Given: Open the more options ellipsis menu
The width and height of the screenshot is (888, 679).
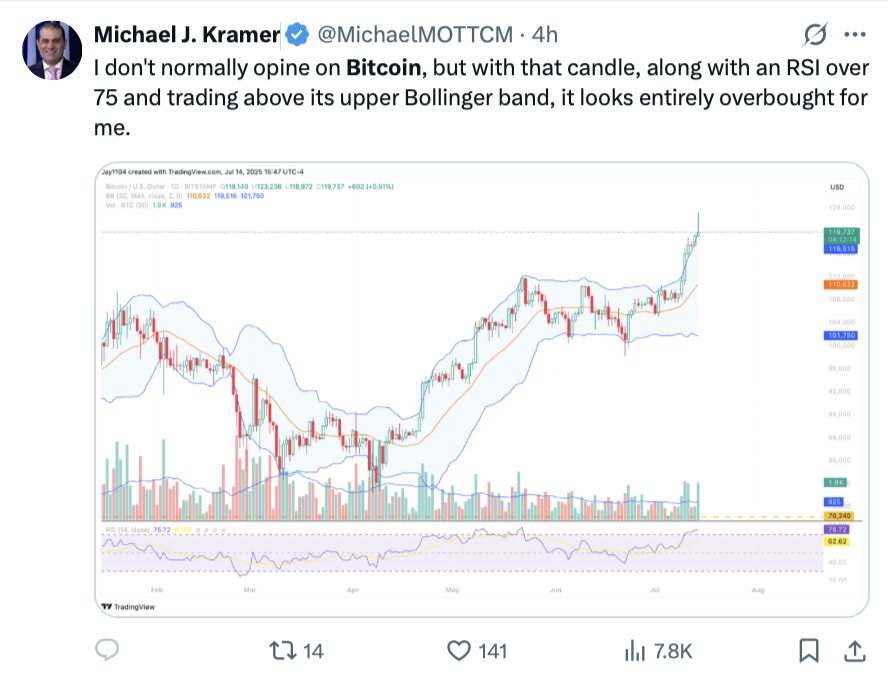Looking at the screenshot, I should [852, 34].
